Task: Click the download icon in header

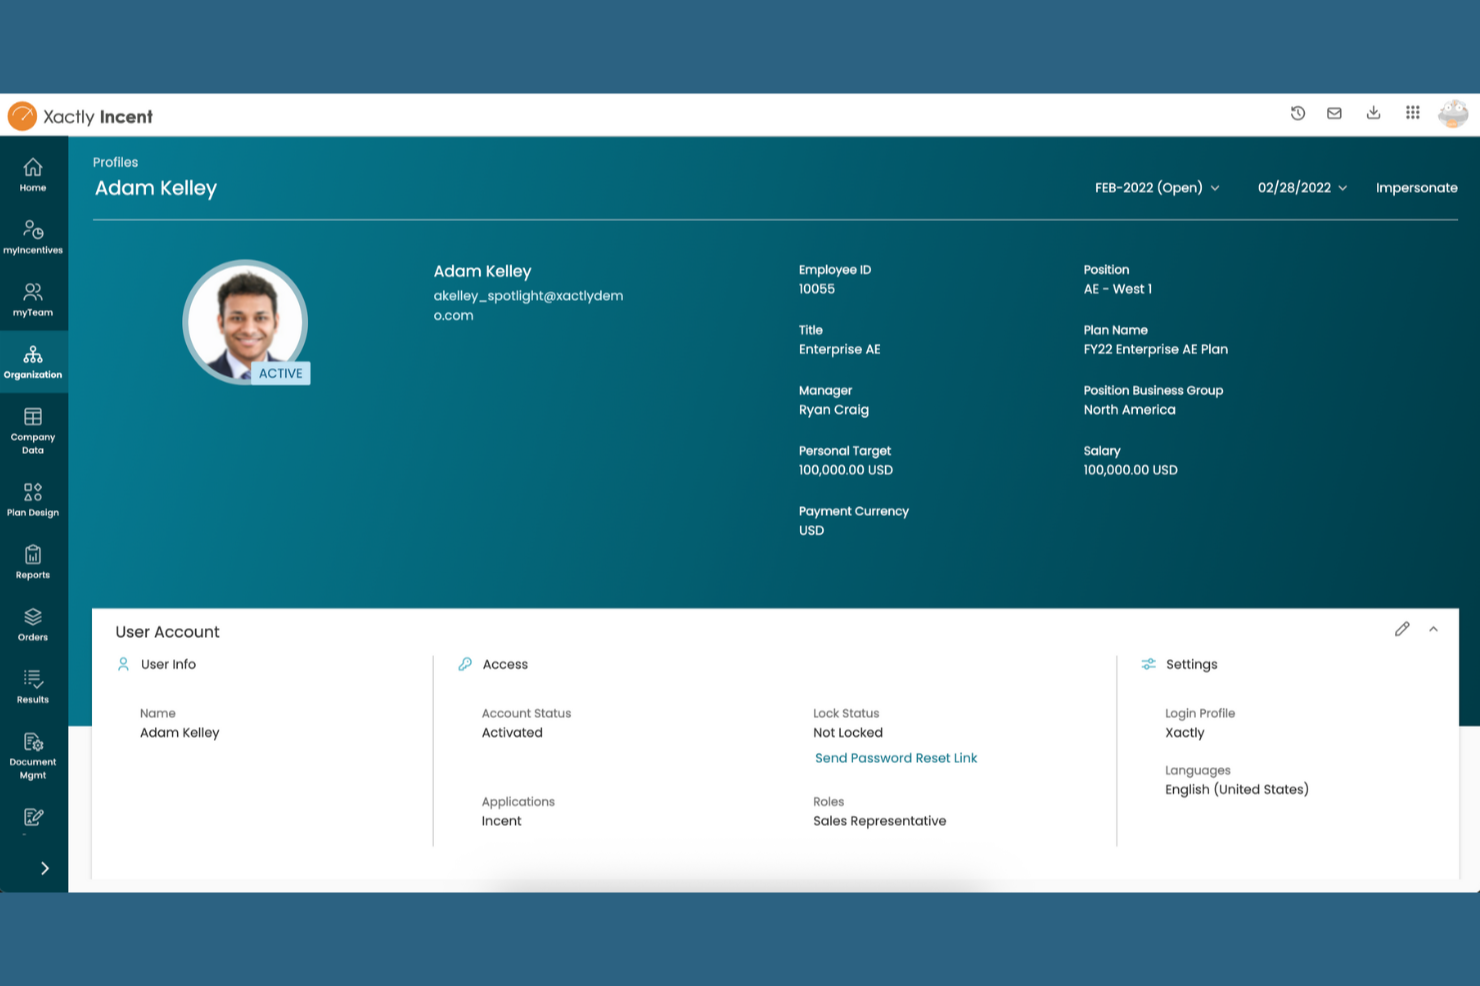Action: pyautogui.click(x=1373, y=113)
